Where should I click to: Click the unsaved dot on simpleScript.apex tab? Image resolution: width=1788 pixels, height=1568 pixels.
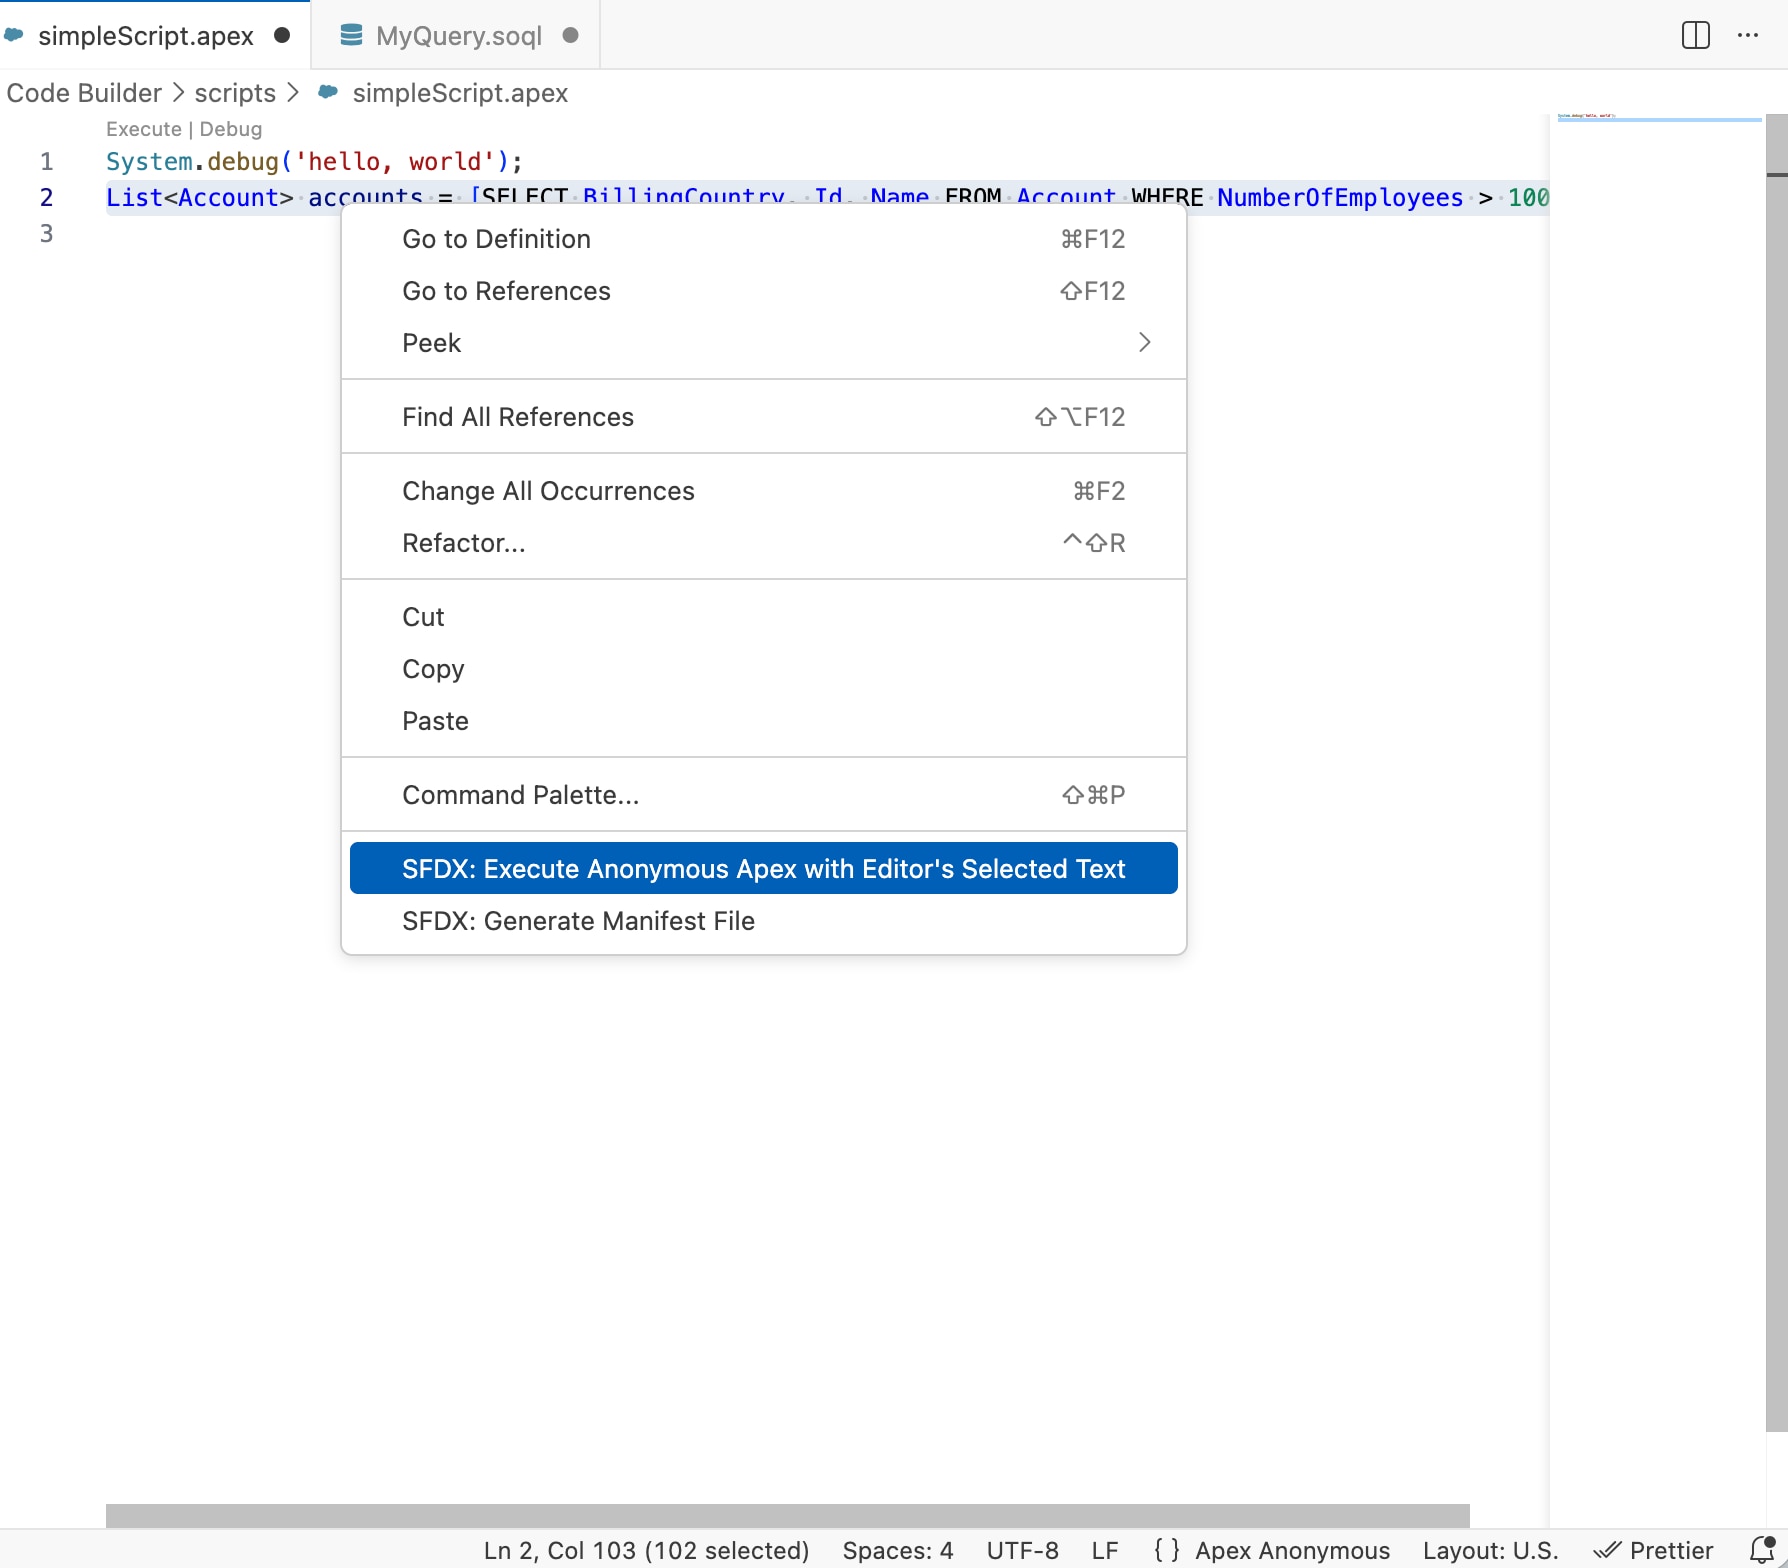[282, 35]
